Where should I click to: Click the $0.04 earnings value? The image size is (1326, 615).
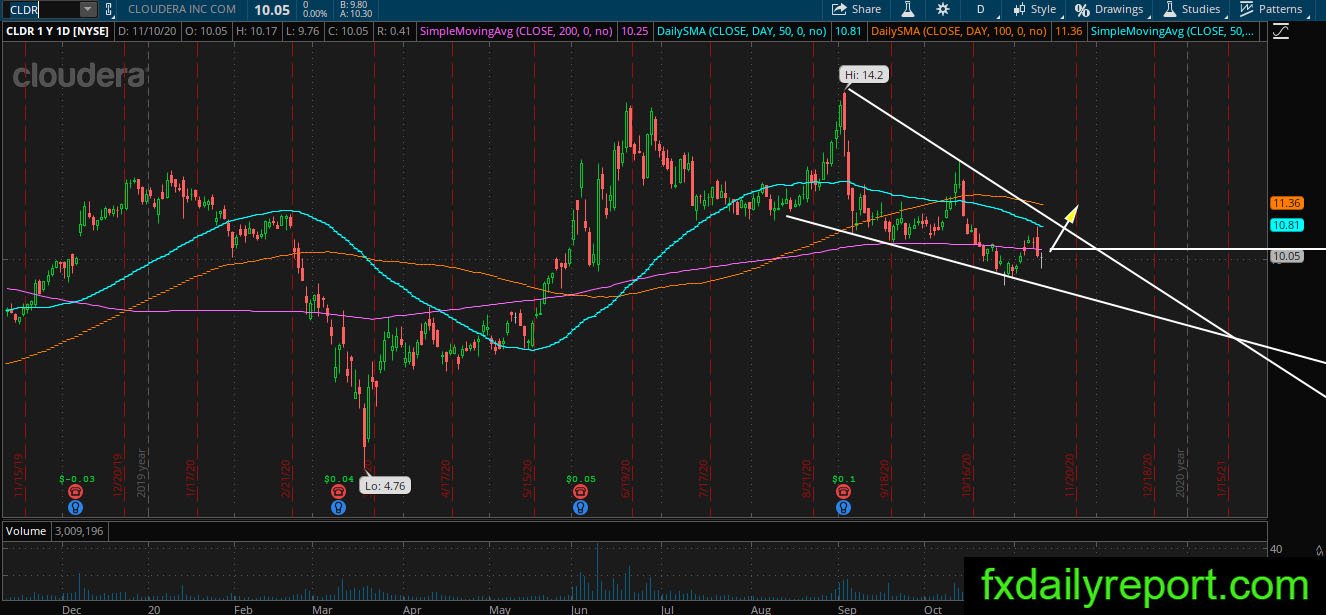[x=339, y=480]
